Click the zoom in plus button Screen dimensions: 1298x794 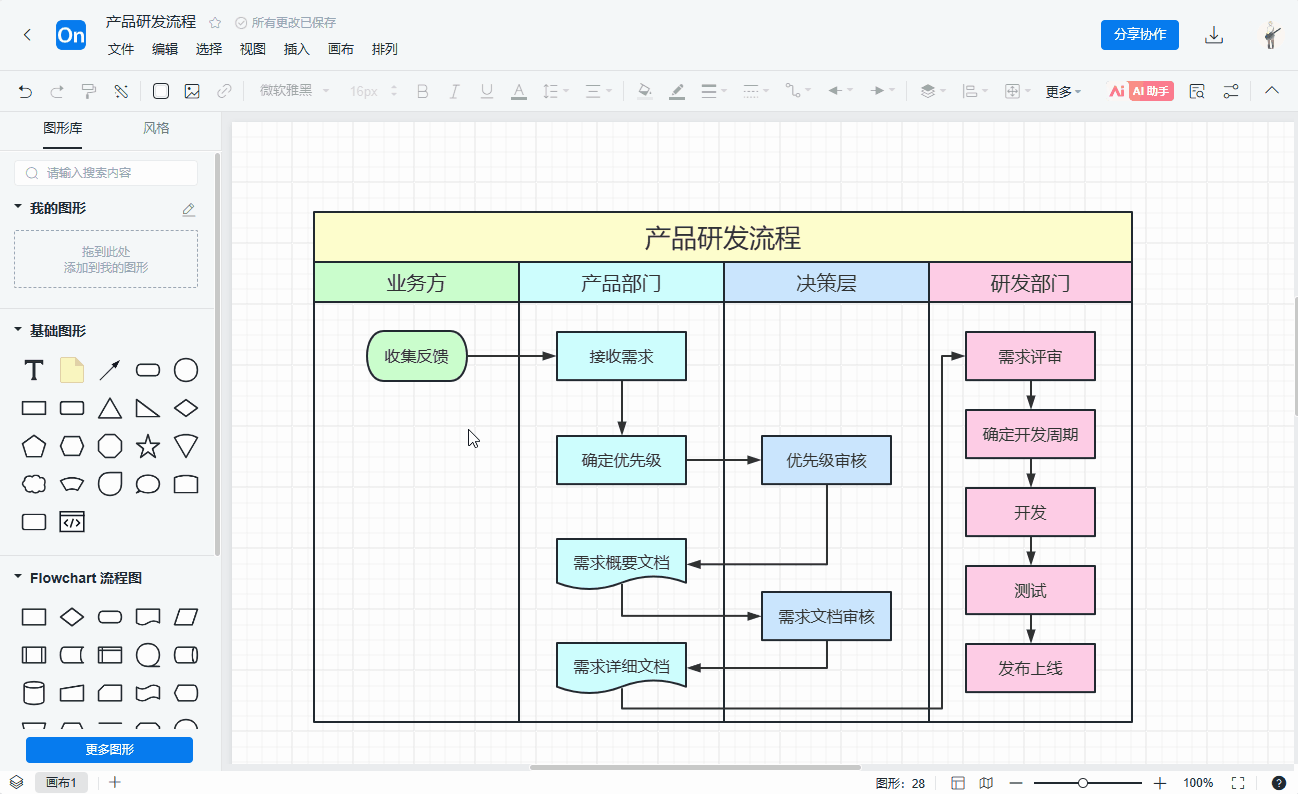click(x=1160, y=783)
